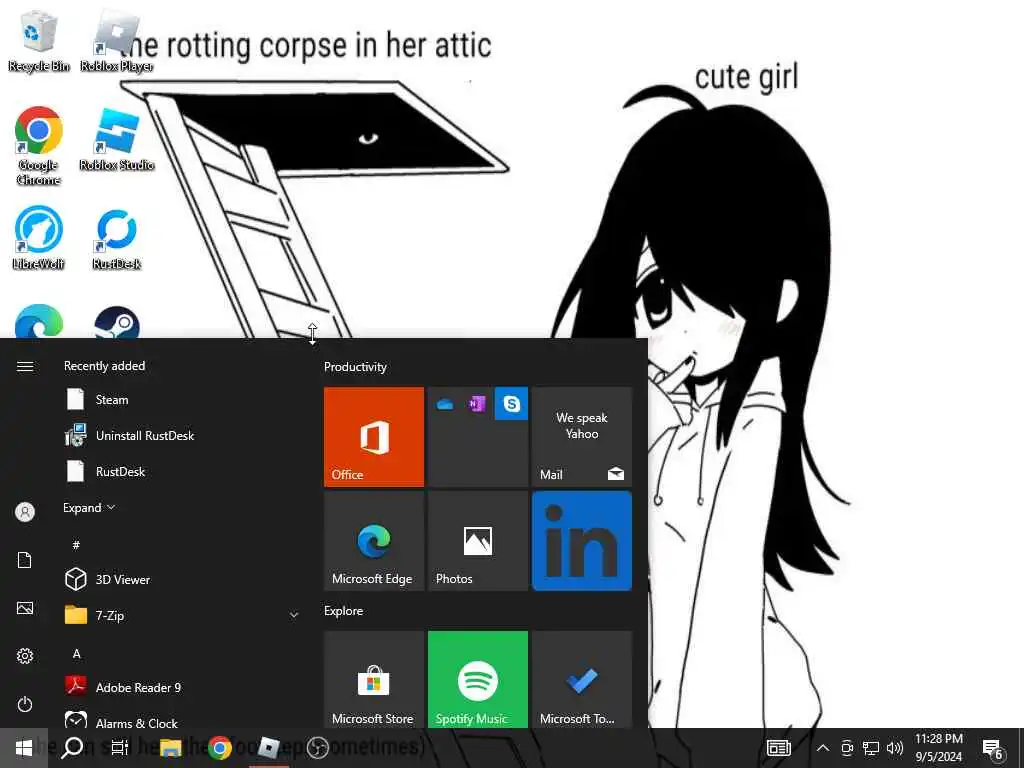Open Documents from Start sidebar

click(25, 560)
